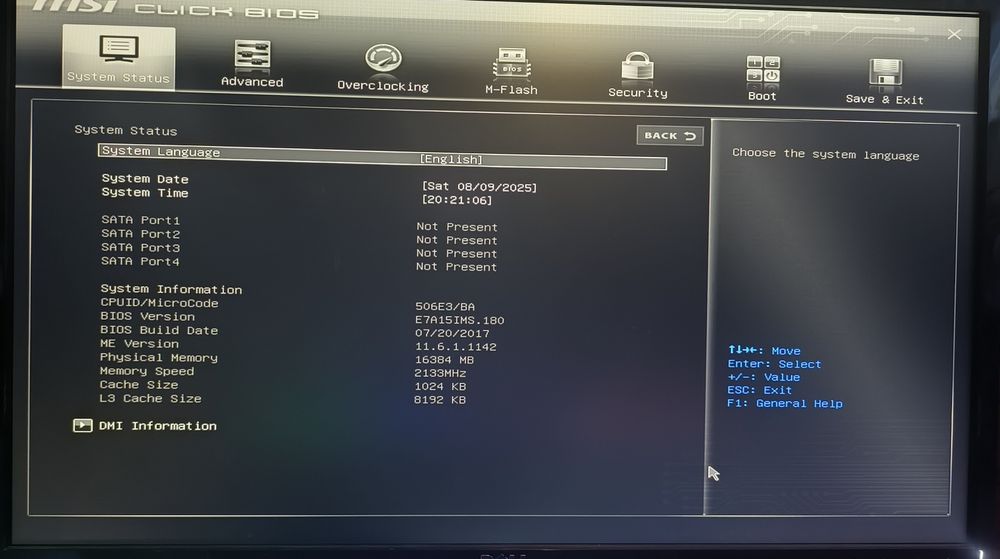This screenshot has height=559, width=1000.
Task: Open the Advanced settings icon
Action: (x=252, y=55)
